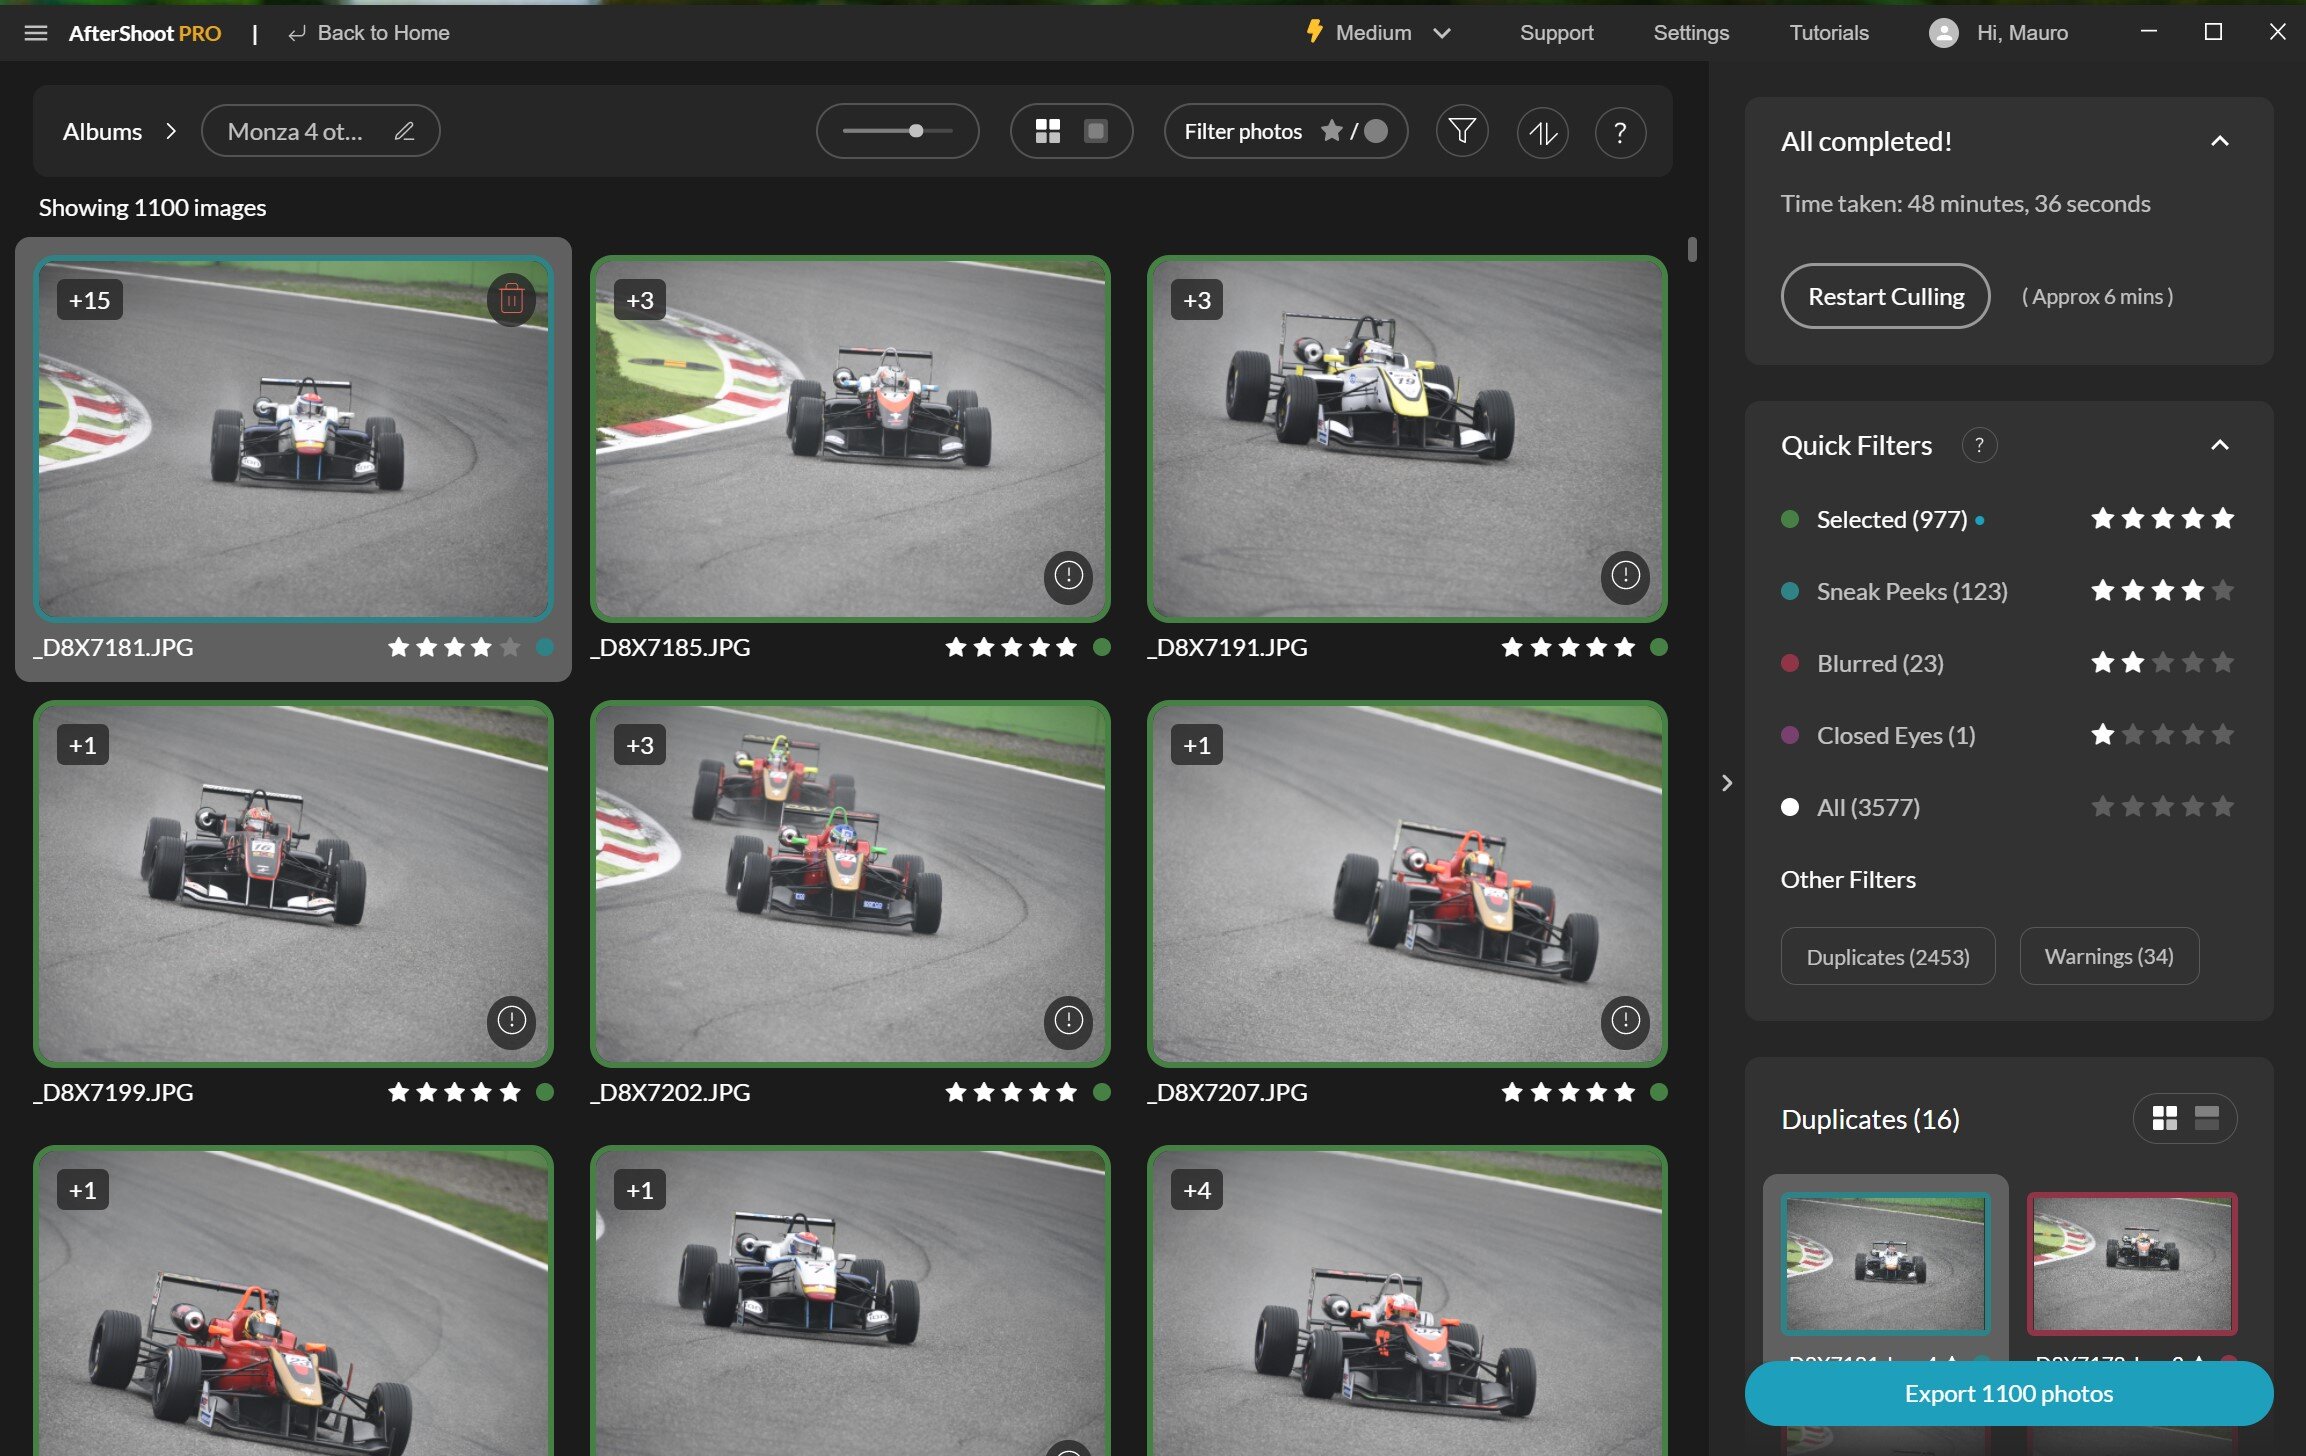Open the toolbar help question mark

tap(1620, 132)
